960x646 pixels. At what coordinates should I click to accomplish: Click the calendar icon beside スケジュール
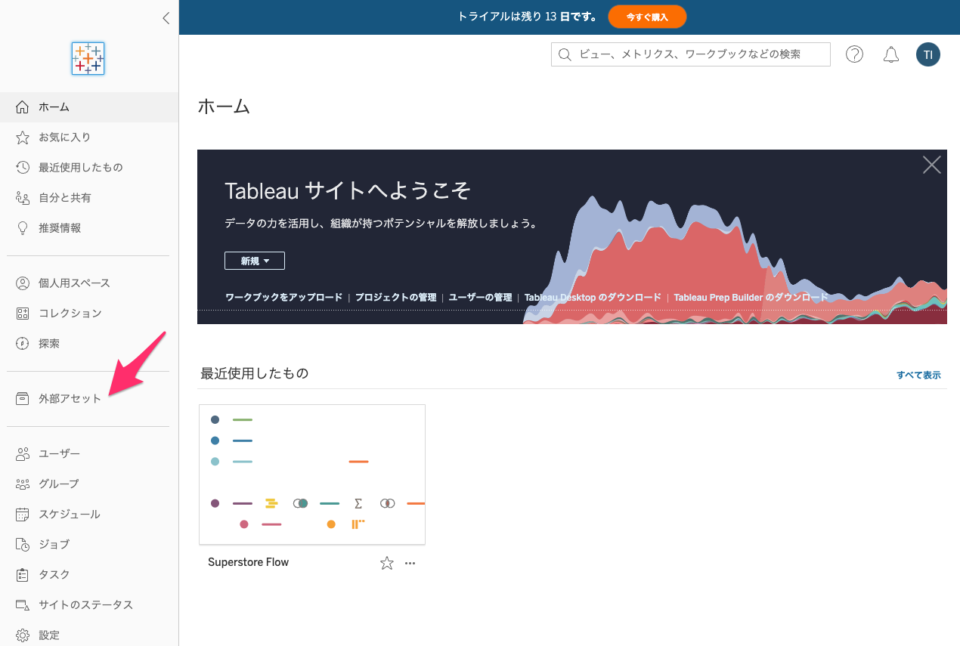(x=22, y=514)
